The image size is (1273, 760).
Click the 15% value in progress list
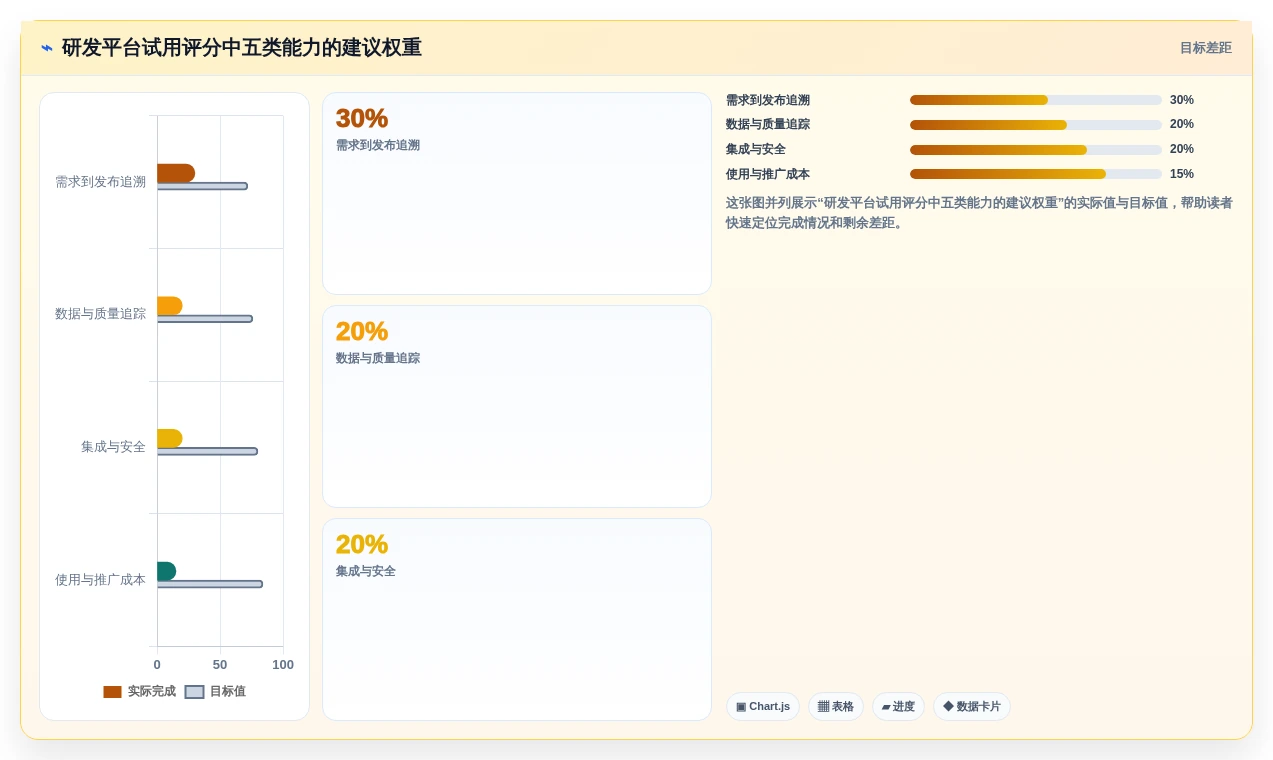coord(1182,174)
